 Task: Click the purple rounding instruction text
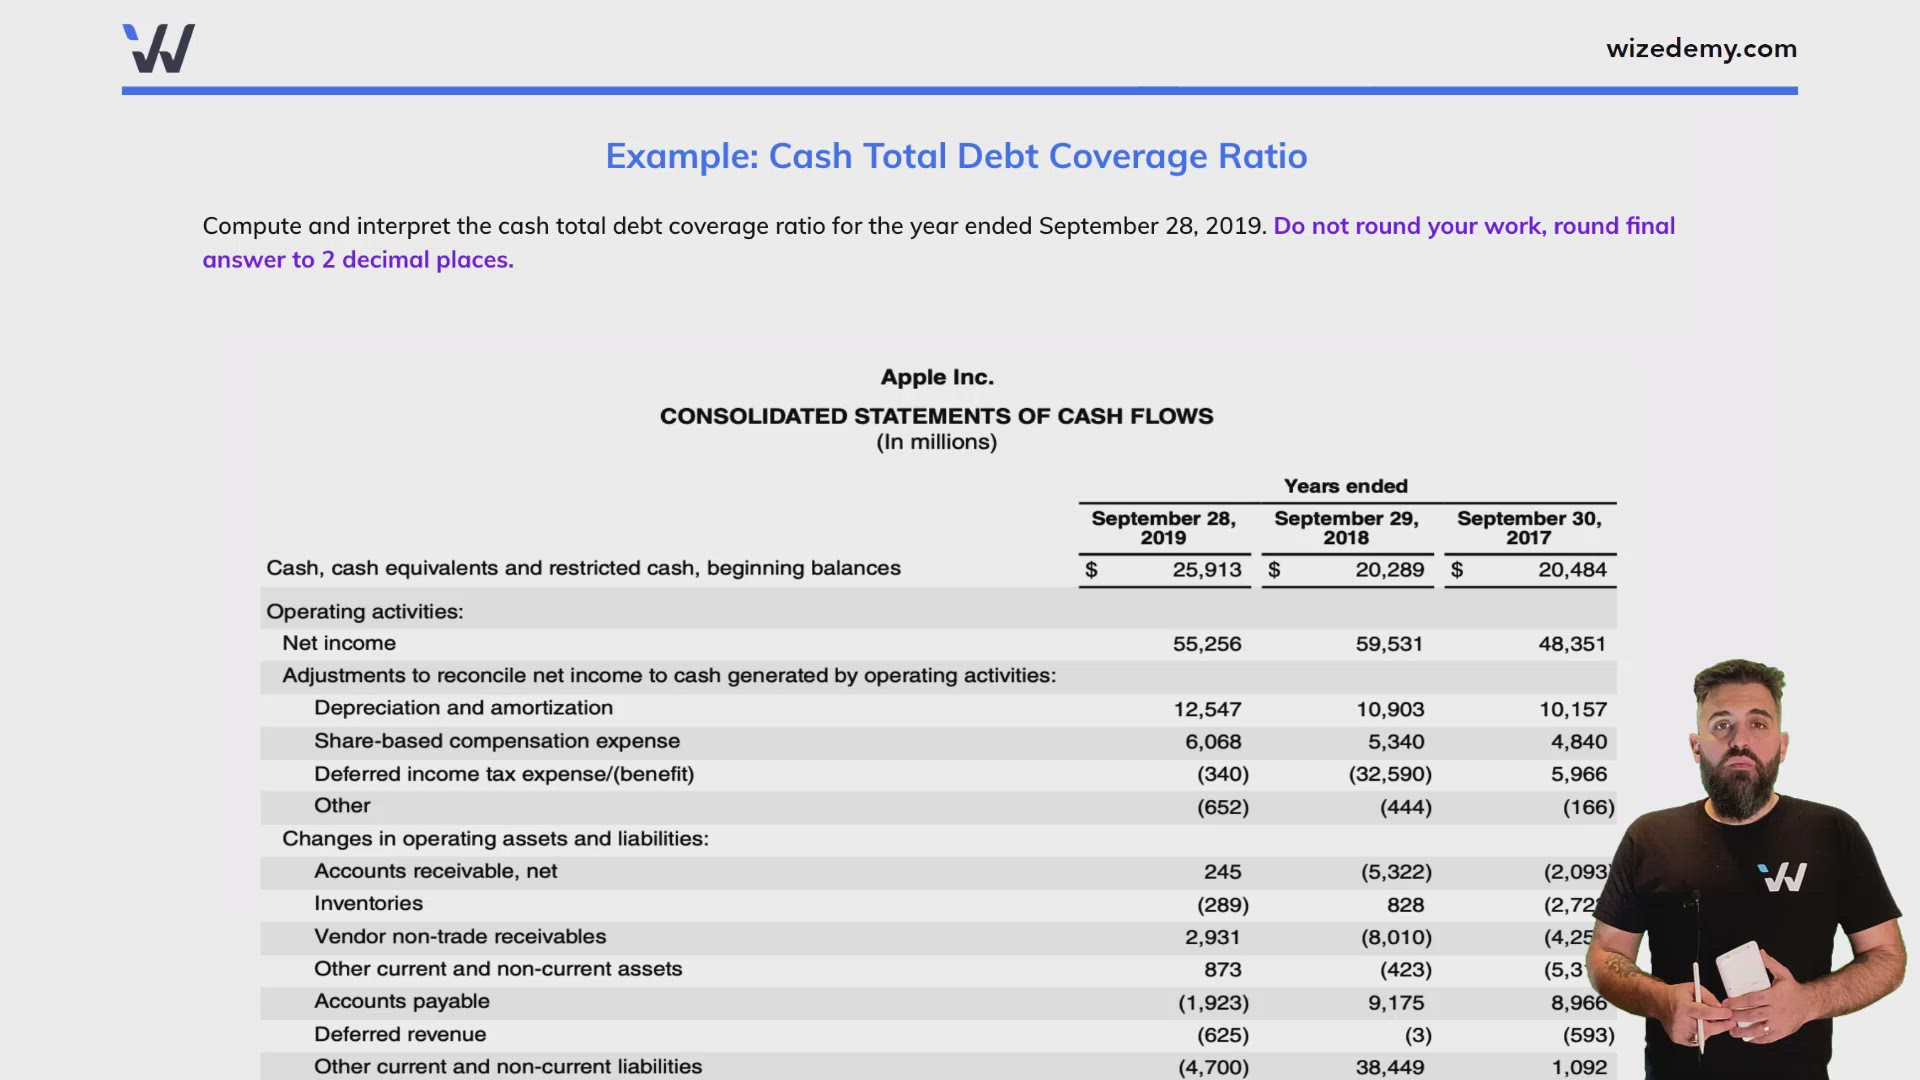click(1474, 226)
